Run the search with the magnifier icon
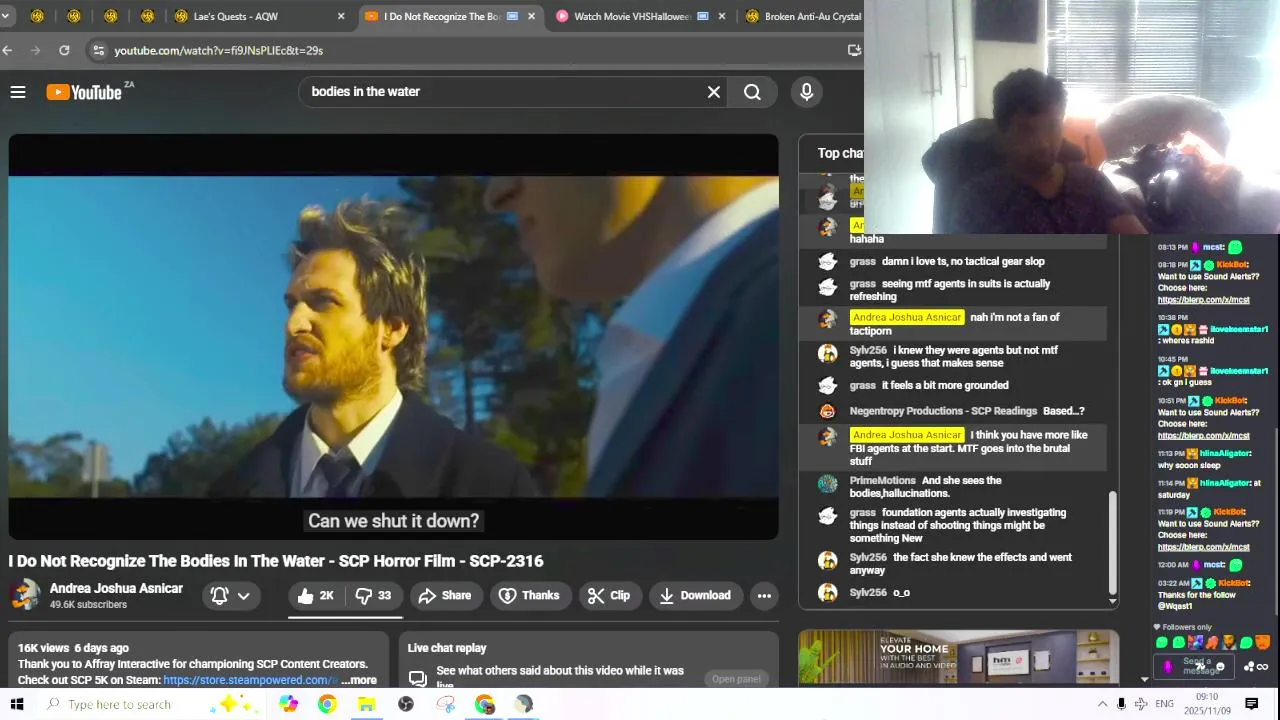 [752, 92]
